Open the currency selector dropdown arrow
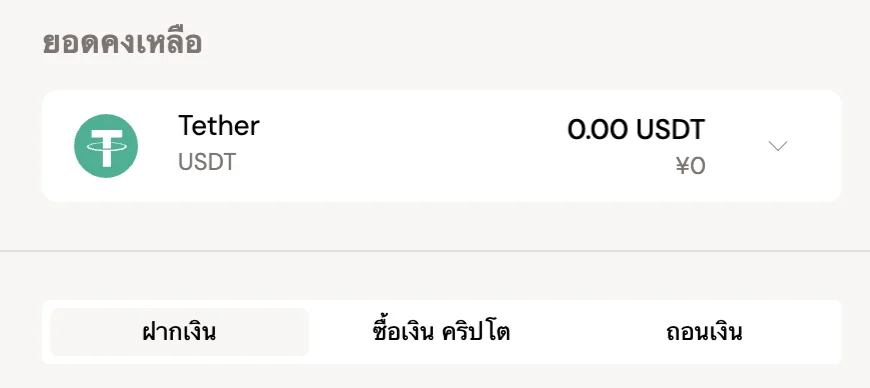The image size is (870, 388). [777, 146]
